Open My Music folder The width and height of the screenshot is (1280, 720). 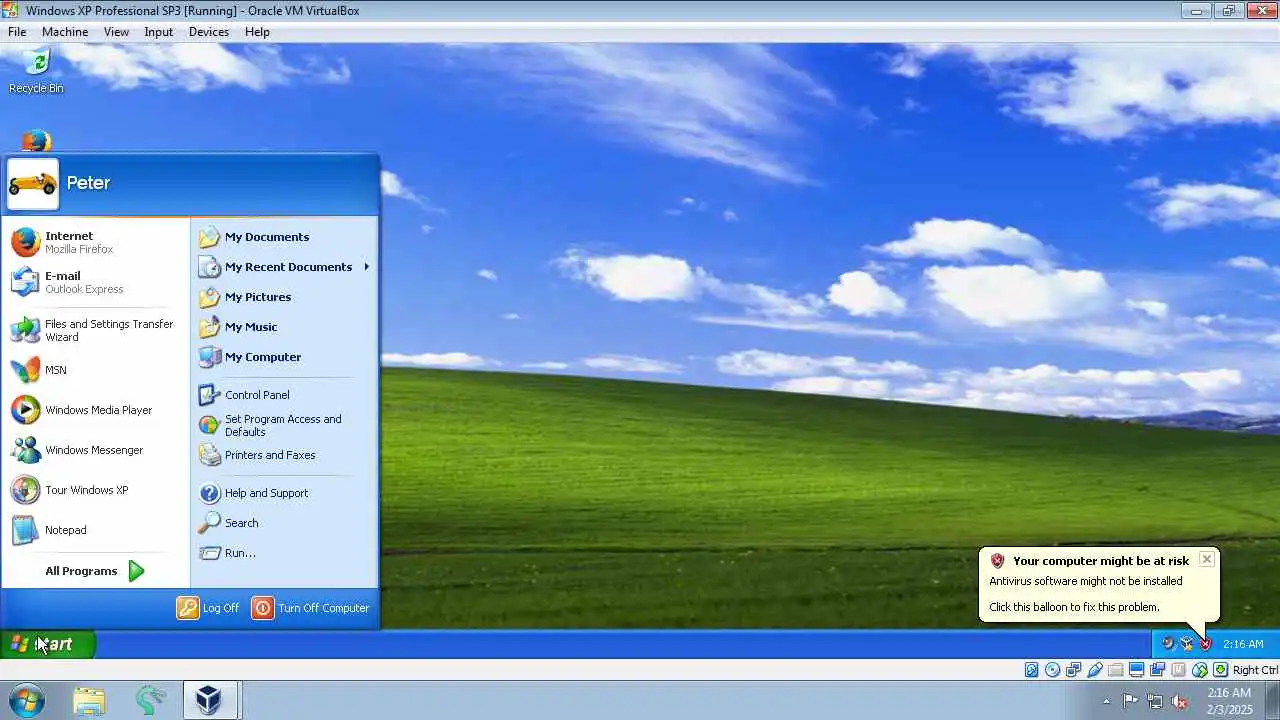pyautogui.click(x=284, y=327)
